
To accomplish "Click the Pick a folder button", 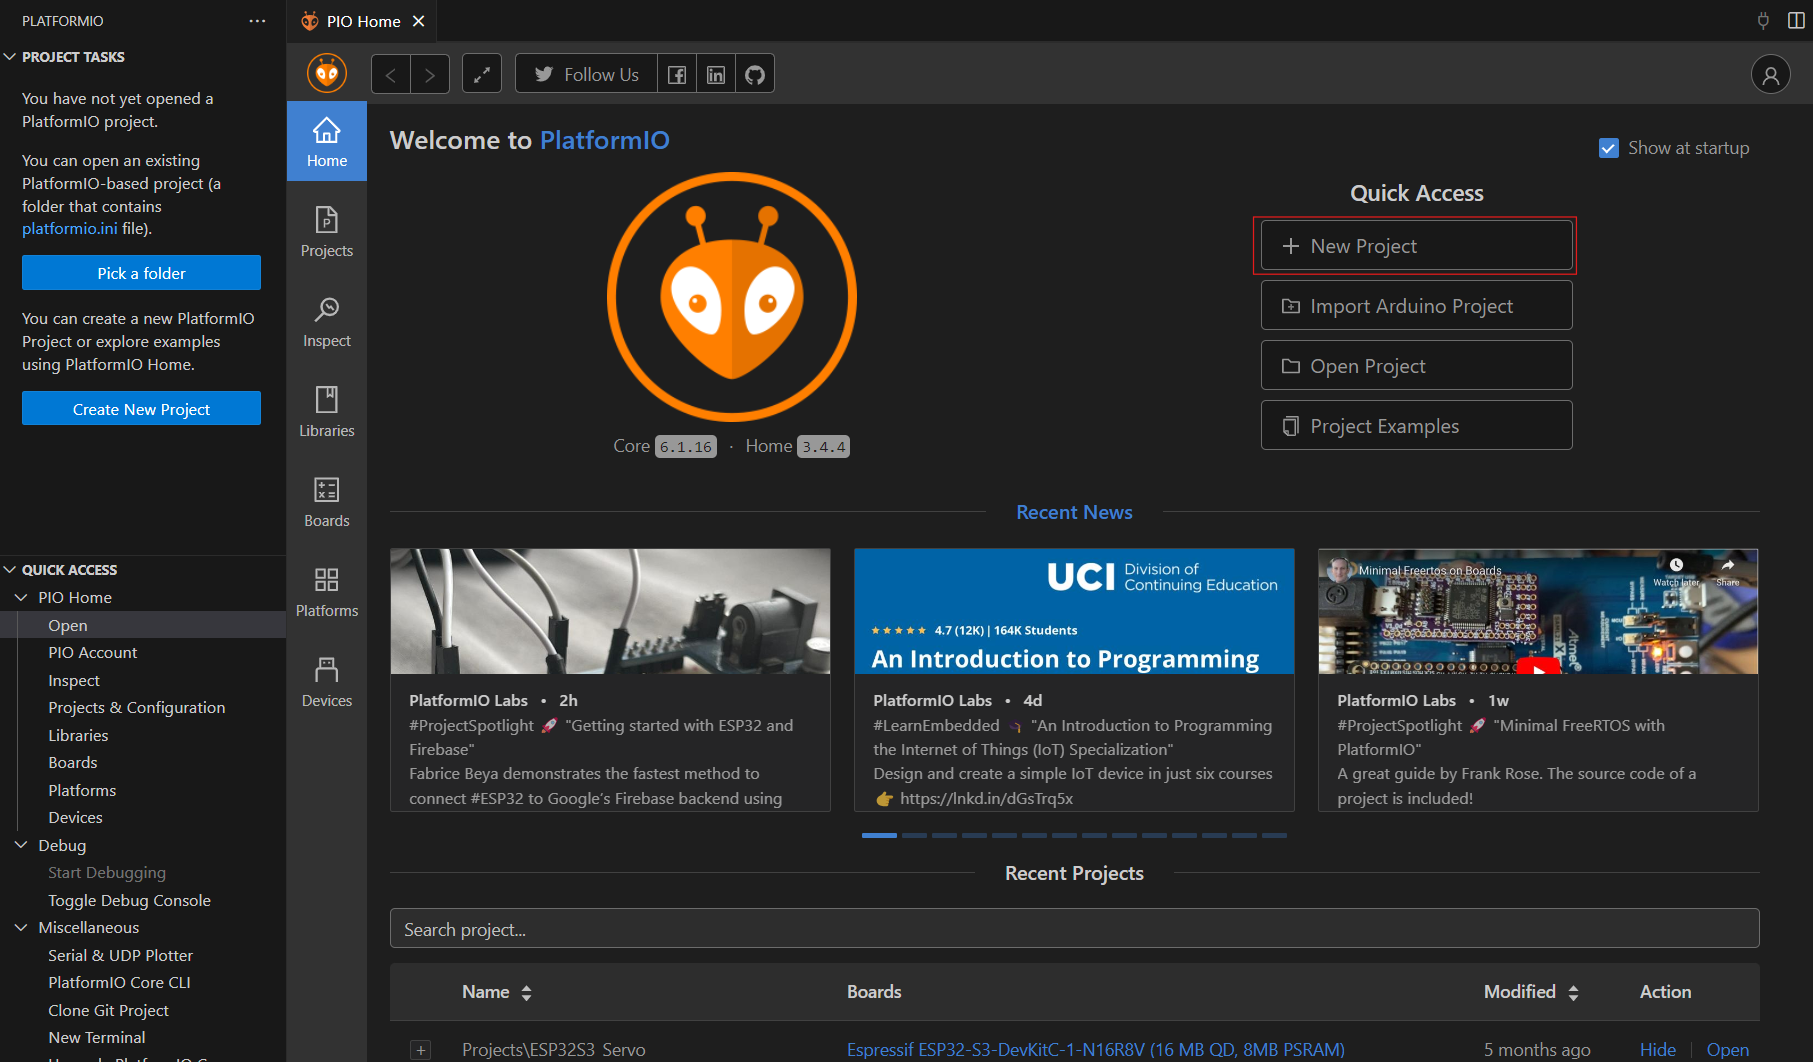I will pyautogui.click(x=141, y=273).
